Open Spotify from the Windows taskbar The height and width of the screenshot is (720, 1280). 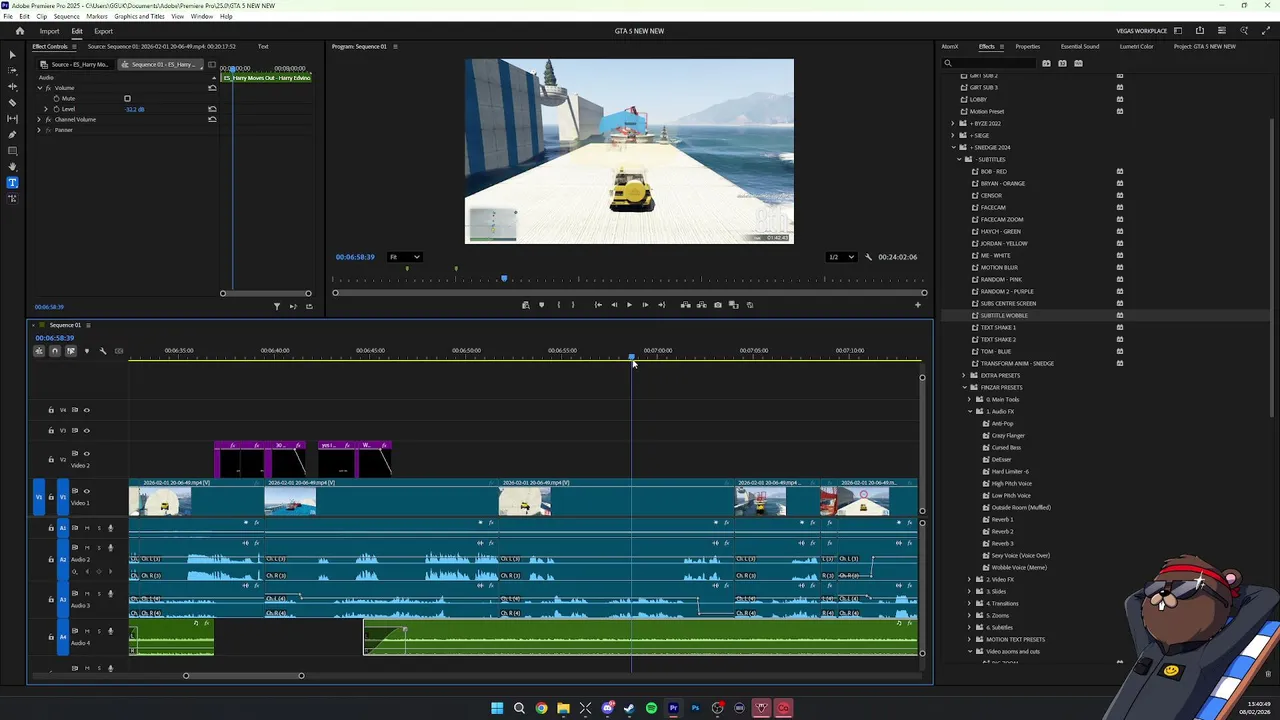pos(651,708)
